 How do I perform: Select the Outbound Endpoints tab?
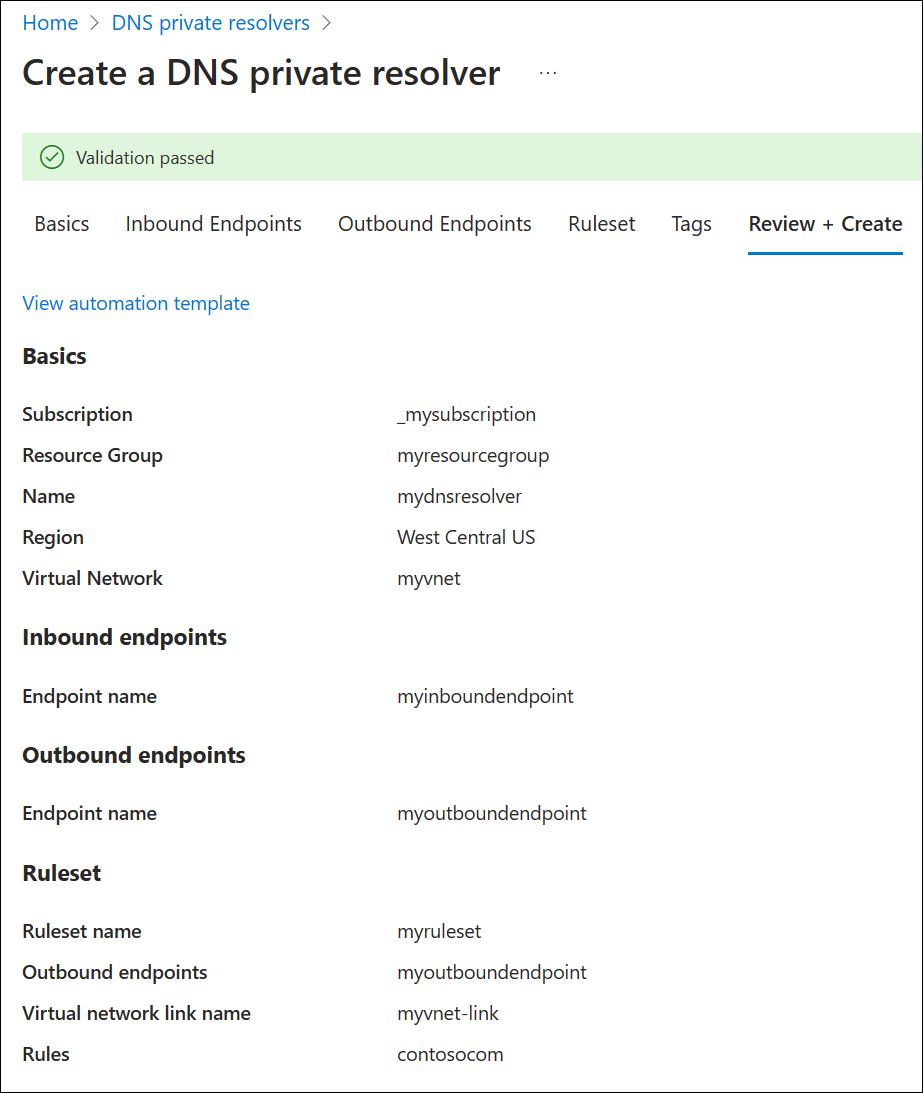click(x=434, y=224)
